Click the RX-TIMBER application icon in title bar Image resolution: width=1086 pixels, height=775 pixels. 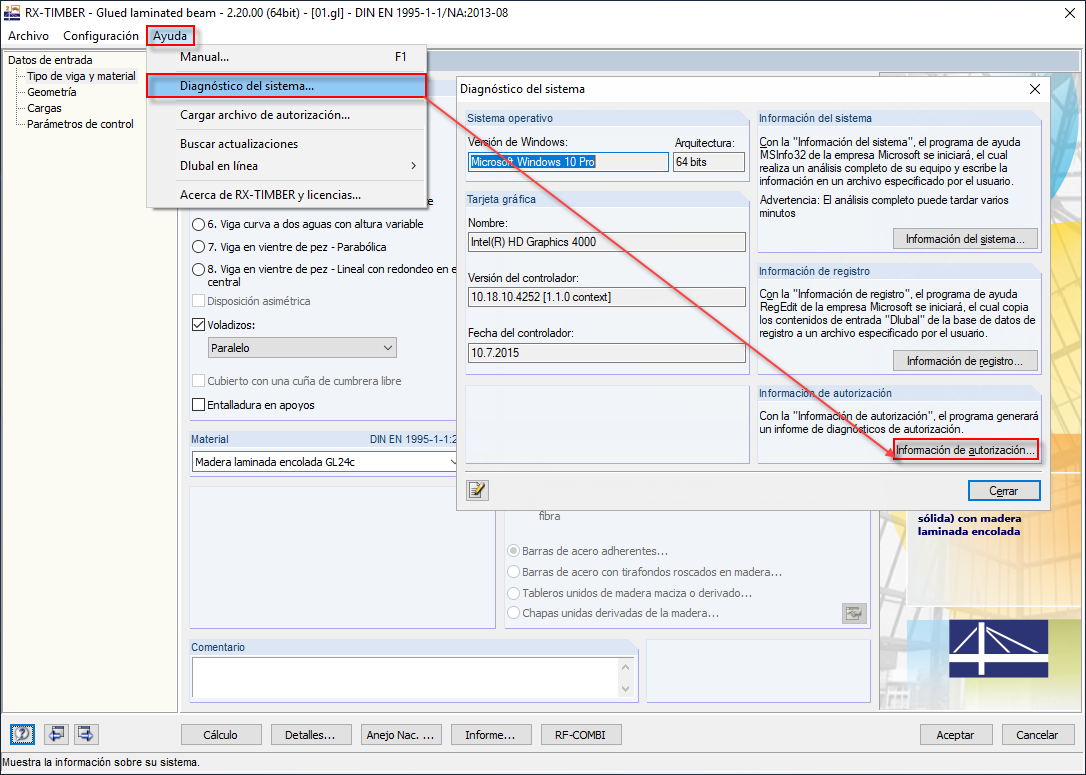12,12
